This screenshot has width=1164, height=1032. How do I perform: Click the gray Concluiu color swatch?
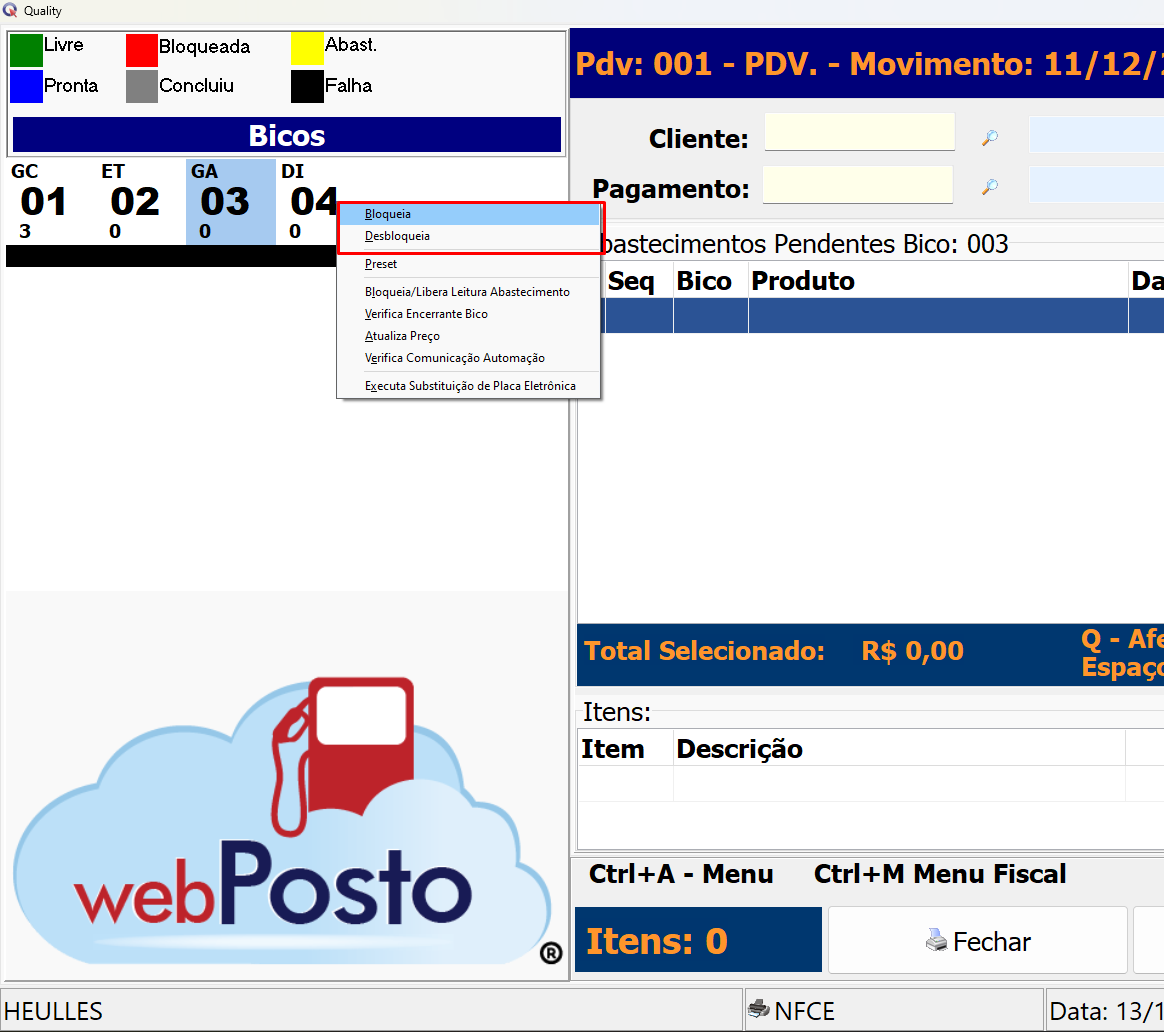(142, 86)
